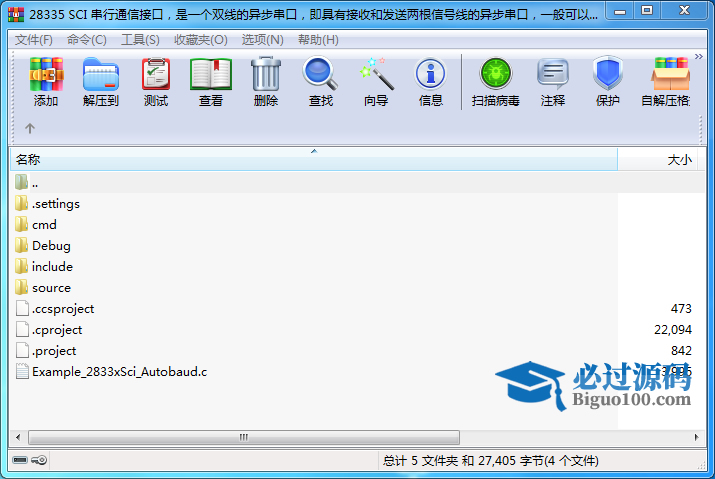Select the .cproject file icon
Viewport: 715px width, 479px height.
[x=22, y=329]
